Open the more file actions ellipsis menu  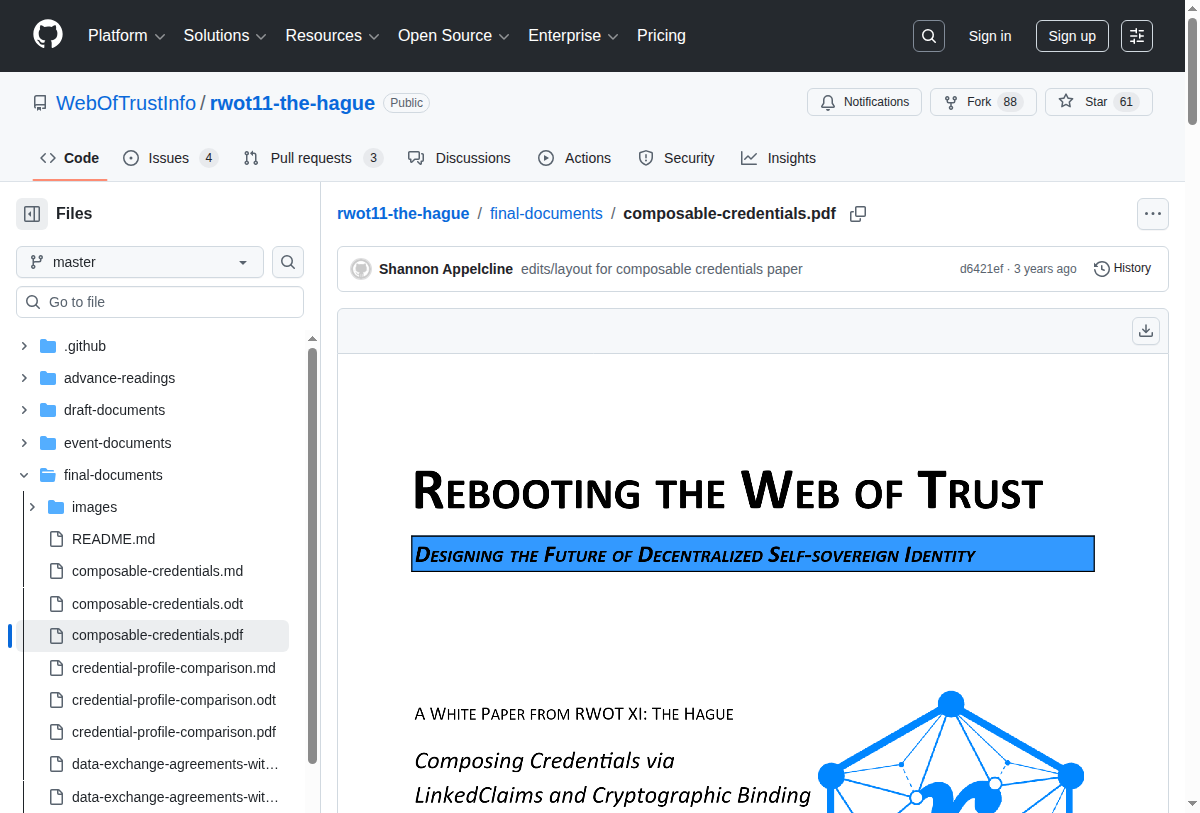click(1152, 214)
